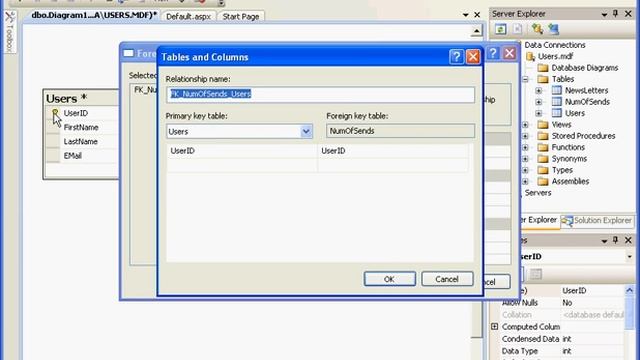Pin the Server Explorer panel
The width and height of the screenshot is (640, 360).
pyautogui.click(x=616, y=13)
